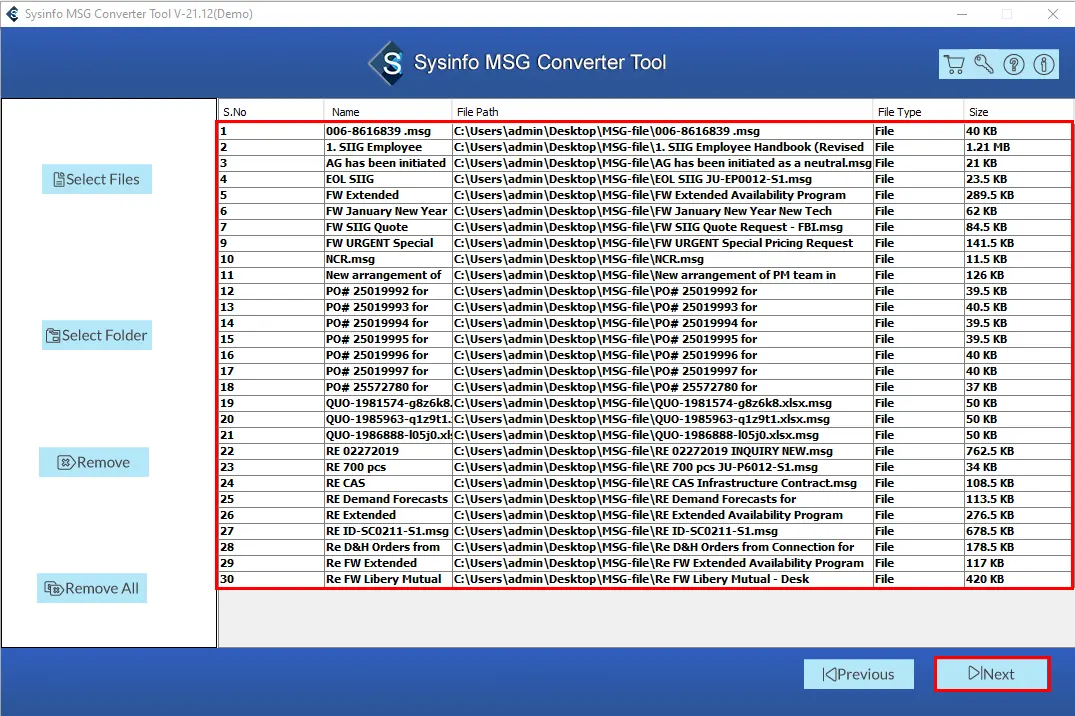Select the EOL SIIG file row

click(x=350, y=179)
